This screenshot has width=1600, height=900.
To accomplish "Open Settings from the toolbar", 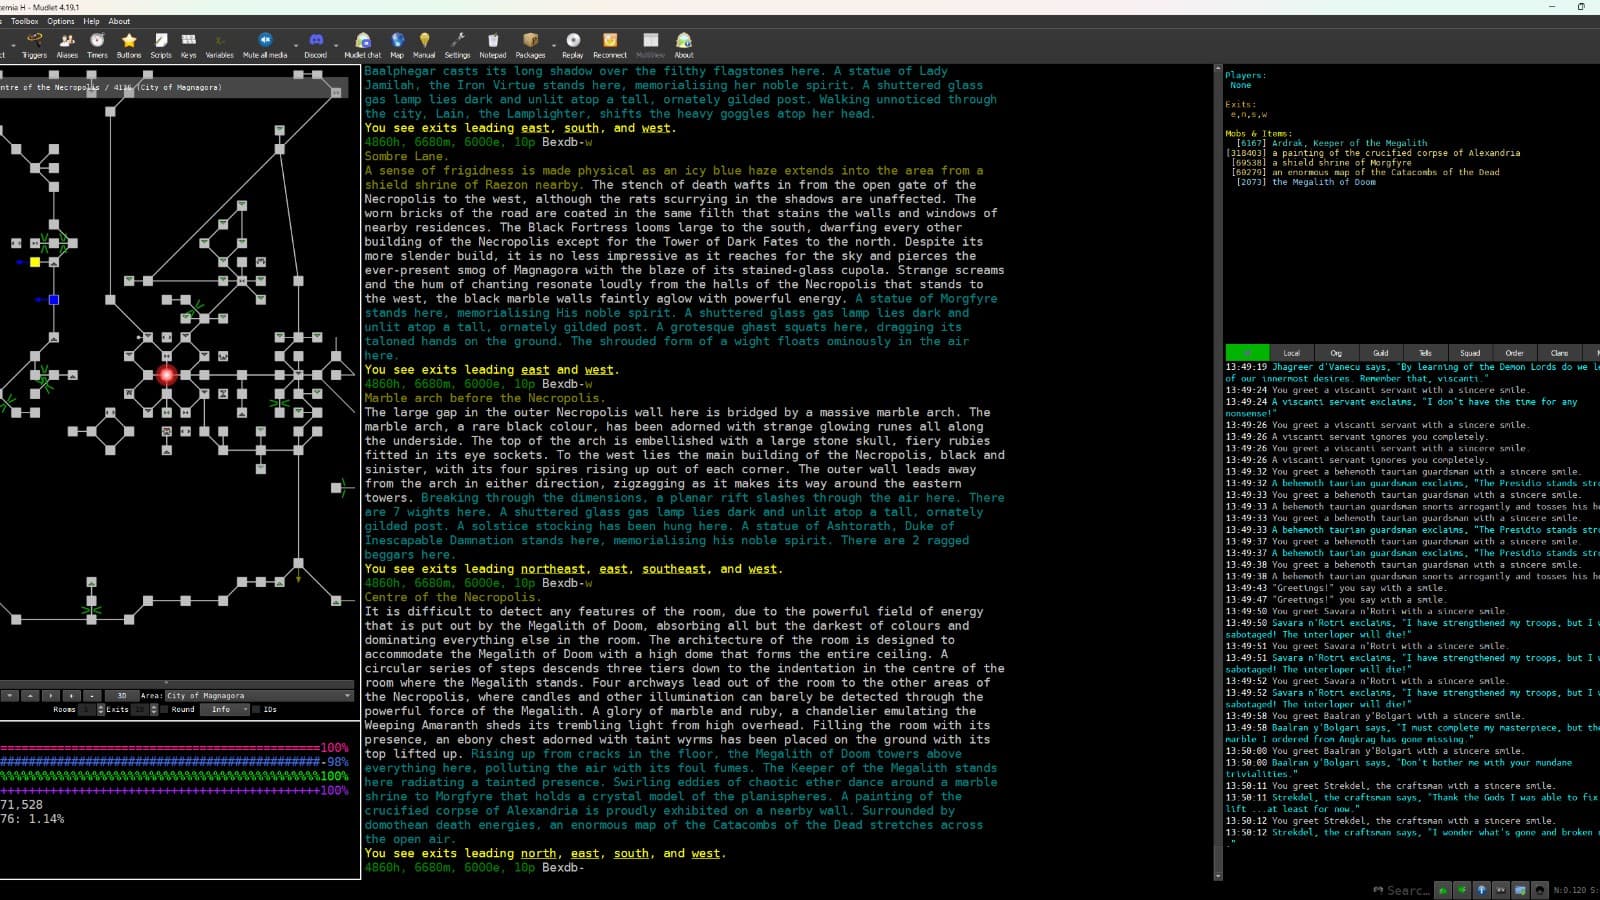I will pyautogui.click(x=457, y=45).
